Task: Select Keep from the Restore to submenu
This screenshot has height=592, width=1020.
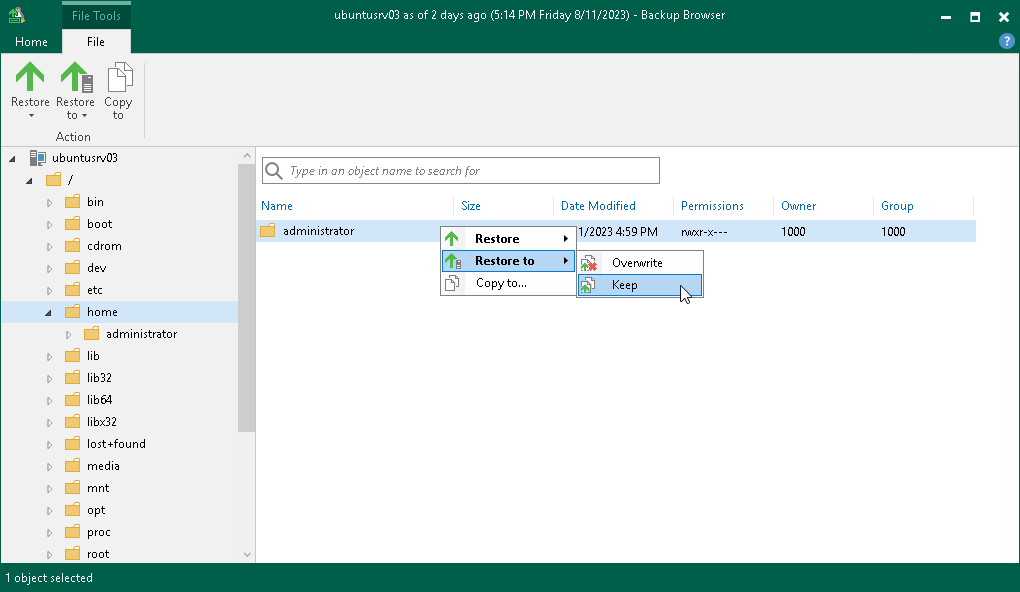Action: (624, 284)
